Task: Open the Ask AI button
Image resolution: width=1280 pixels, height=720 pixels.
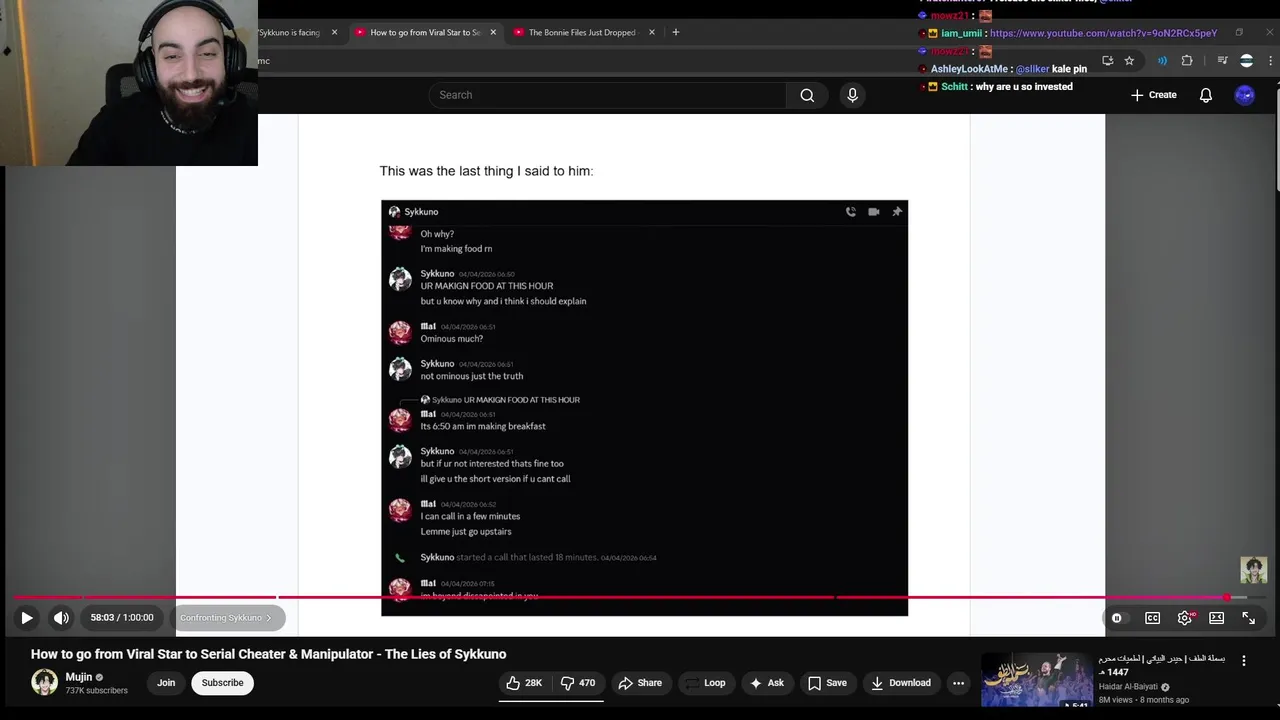Action: 767,683
